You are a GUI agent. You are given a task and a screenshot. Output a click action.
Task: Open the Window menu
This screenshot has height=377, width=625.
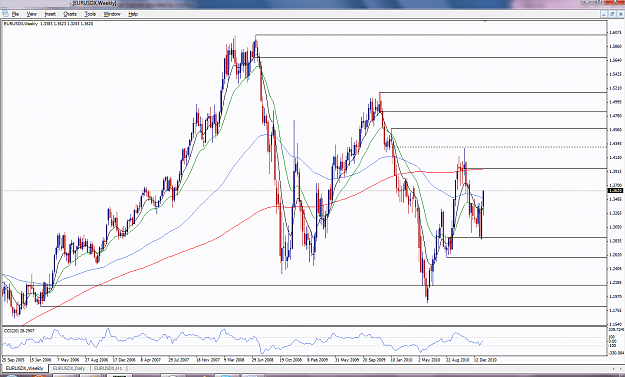point(112,14)
